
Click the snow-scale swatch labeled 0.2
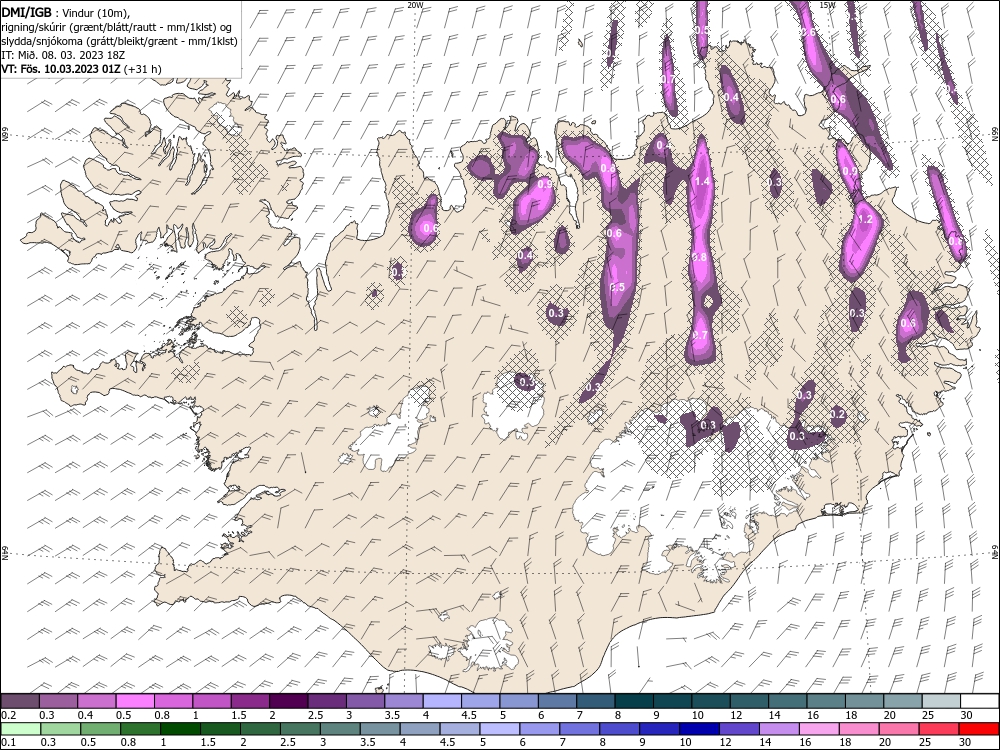20,702
